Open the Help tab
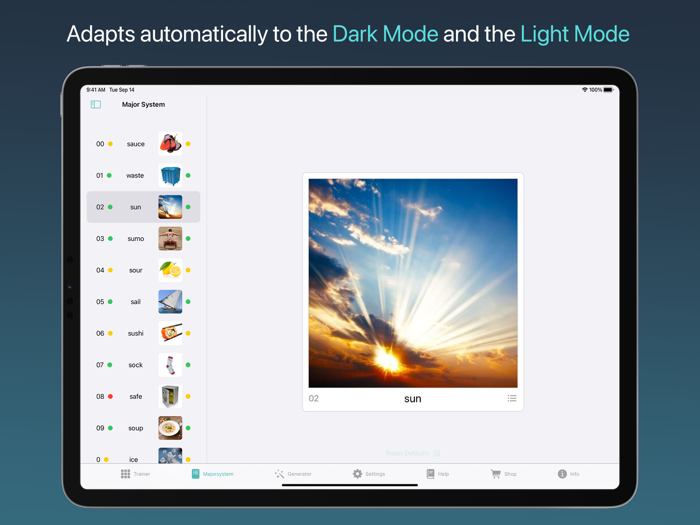This screenshot has height=525, width=700. [438, 474]
